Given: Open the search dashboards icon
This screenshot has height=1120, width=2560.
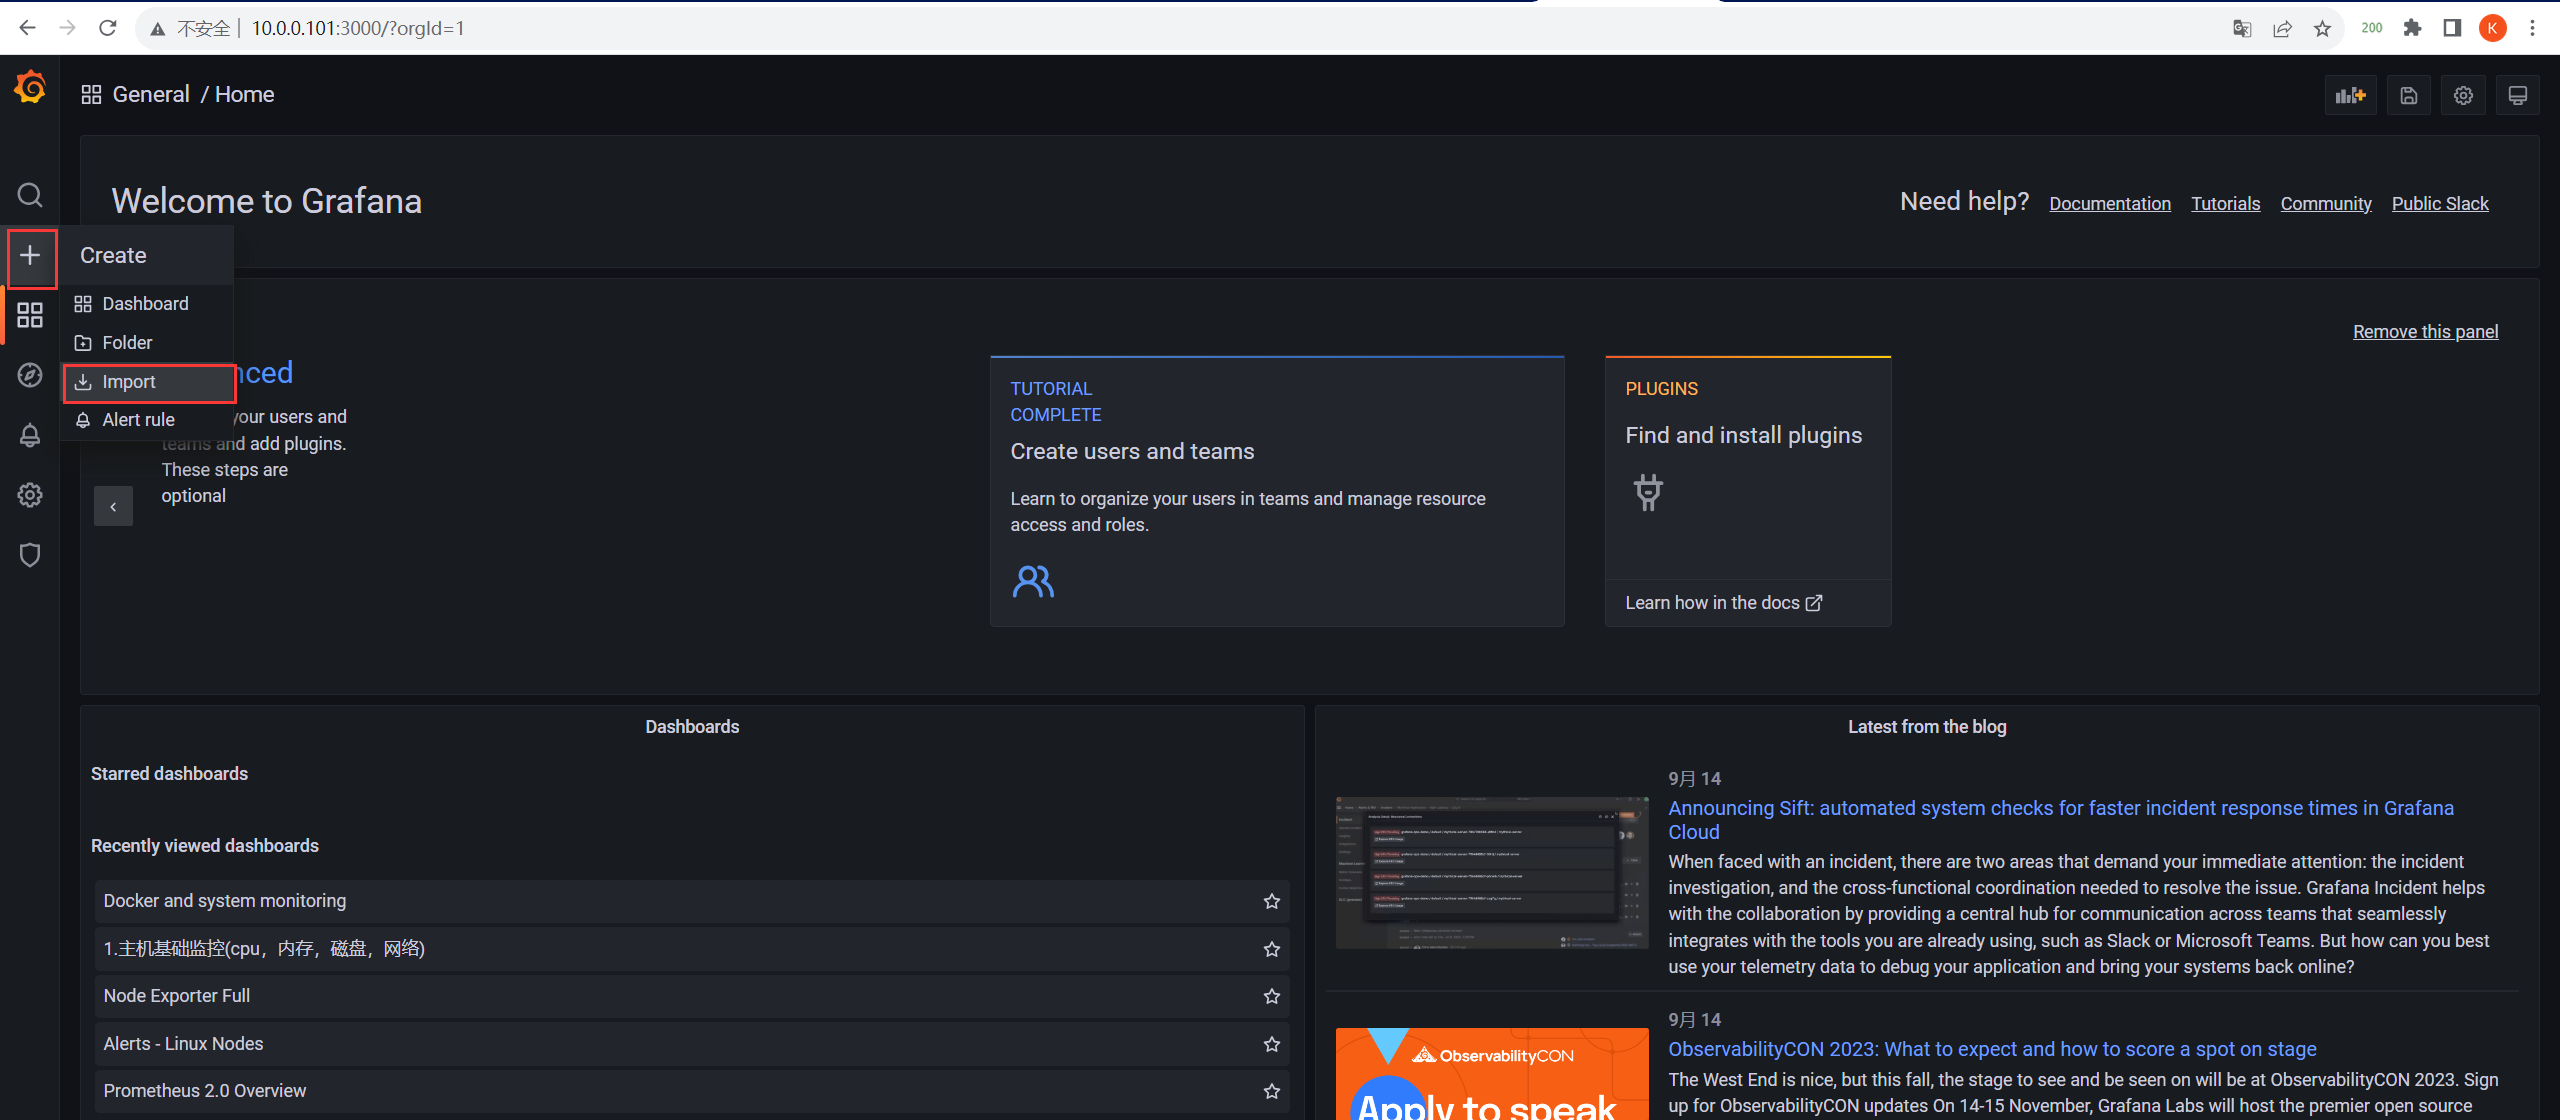Looking at the screenshot, I should tap(30, 194).
